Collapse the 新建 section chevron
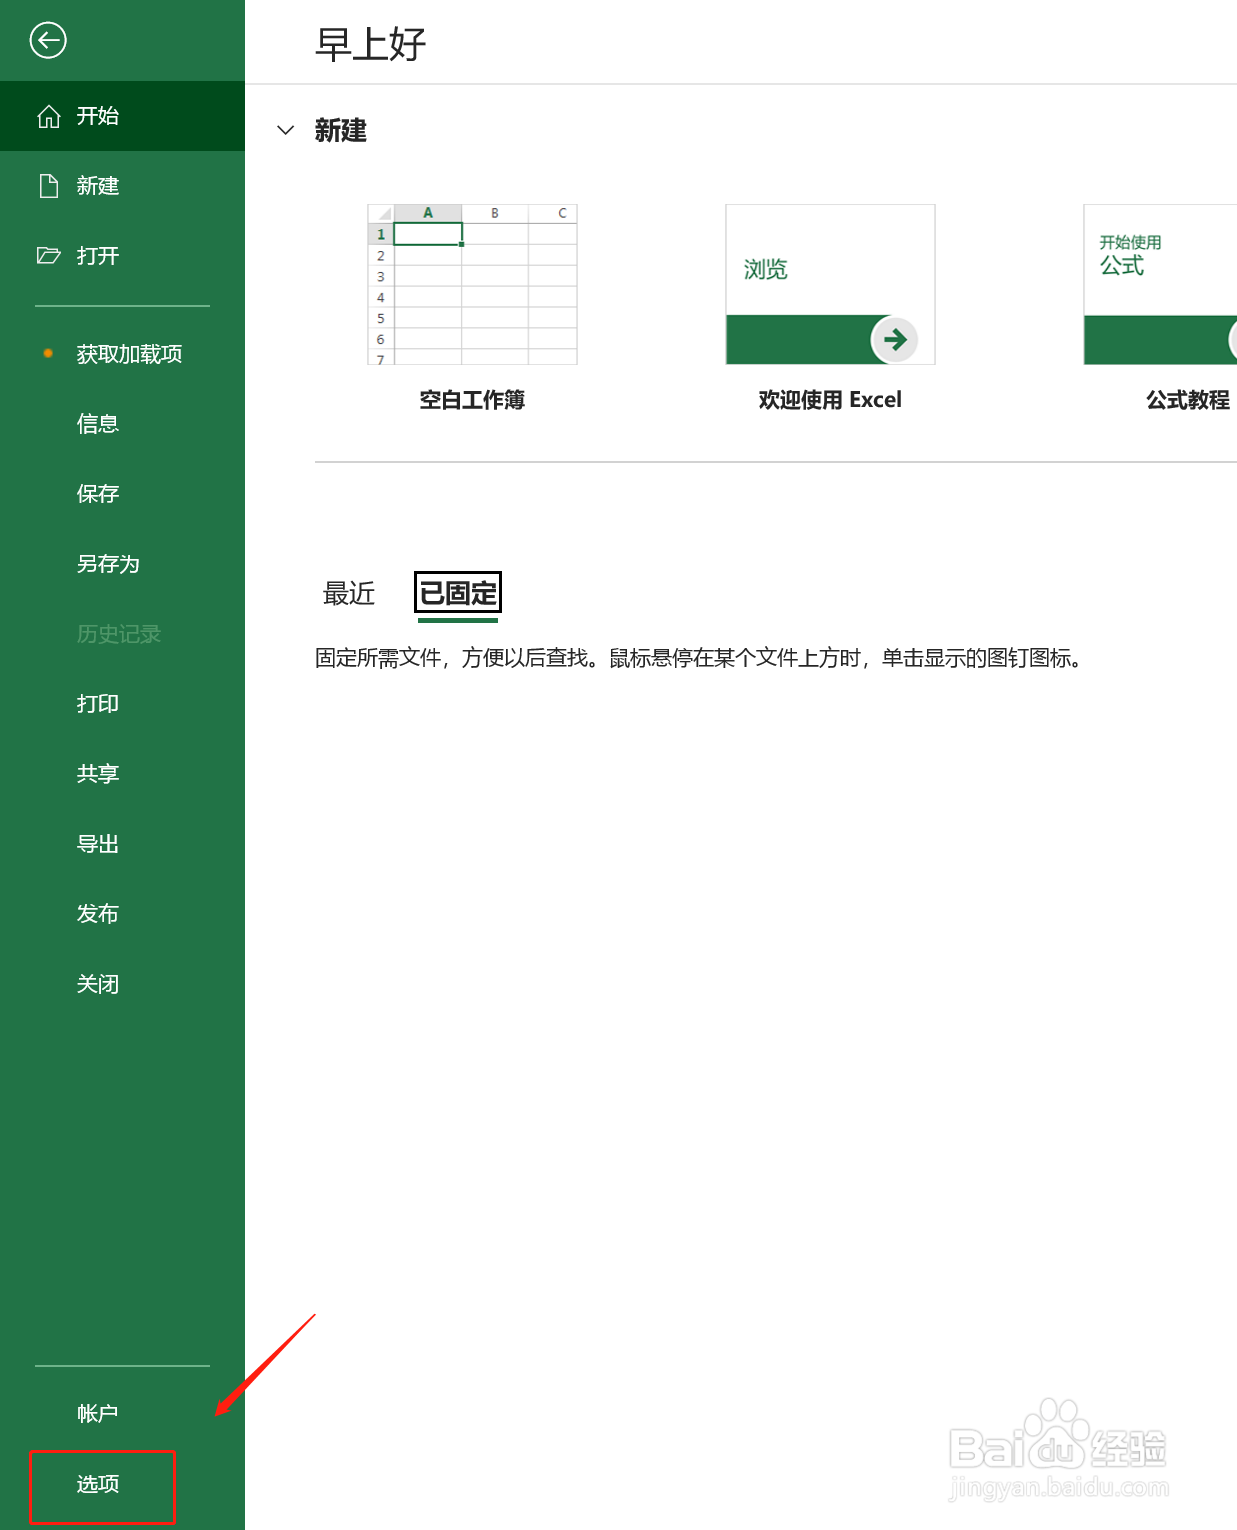This screenshot has width=1237, height=1530. pos(286,131)
